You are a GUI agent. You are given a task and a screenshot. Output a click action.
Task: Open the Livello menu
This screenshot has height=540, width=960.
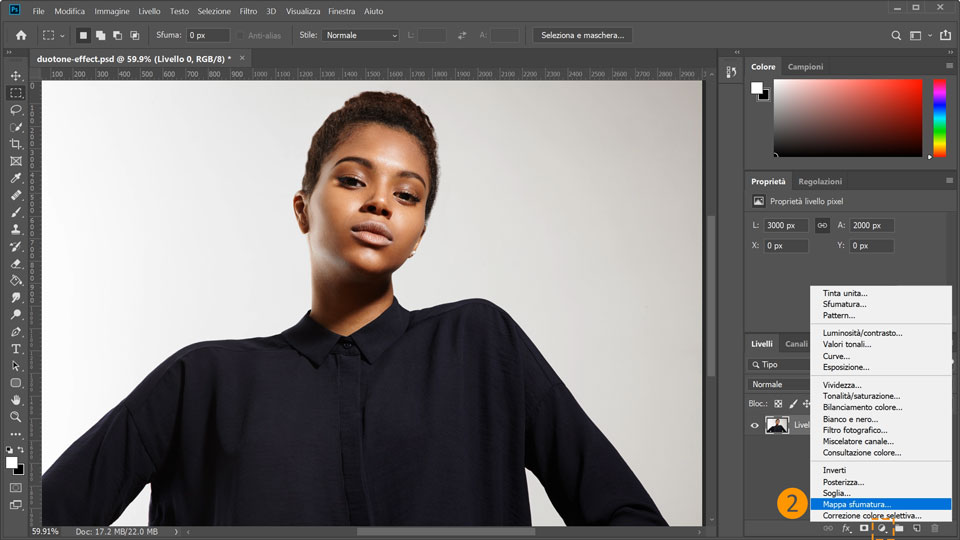coord(149,11)
